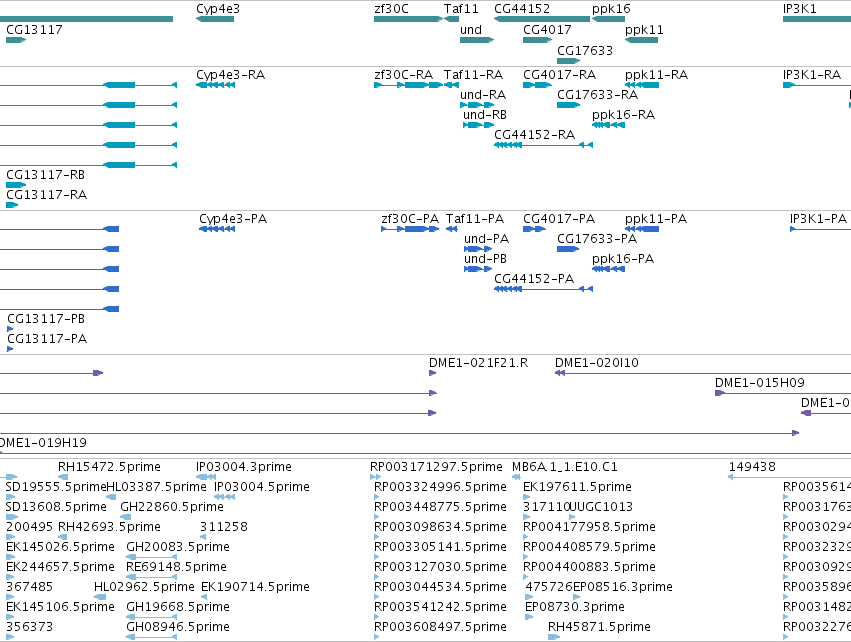851x642 pixels.
Task: Click the IP3K1 gene label
Action: pos(799,9)
